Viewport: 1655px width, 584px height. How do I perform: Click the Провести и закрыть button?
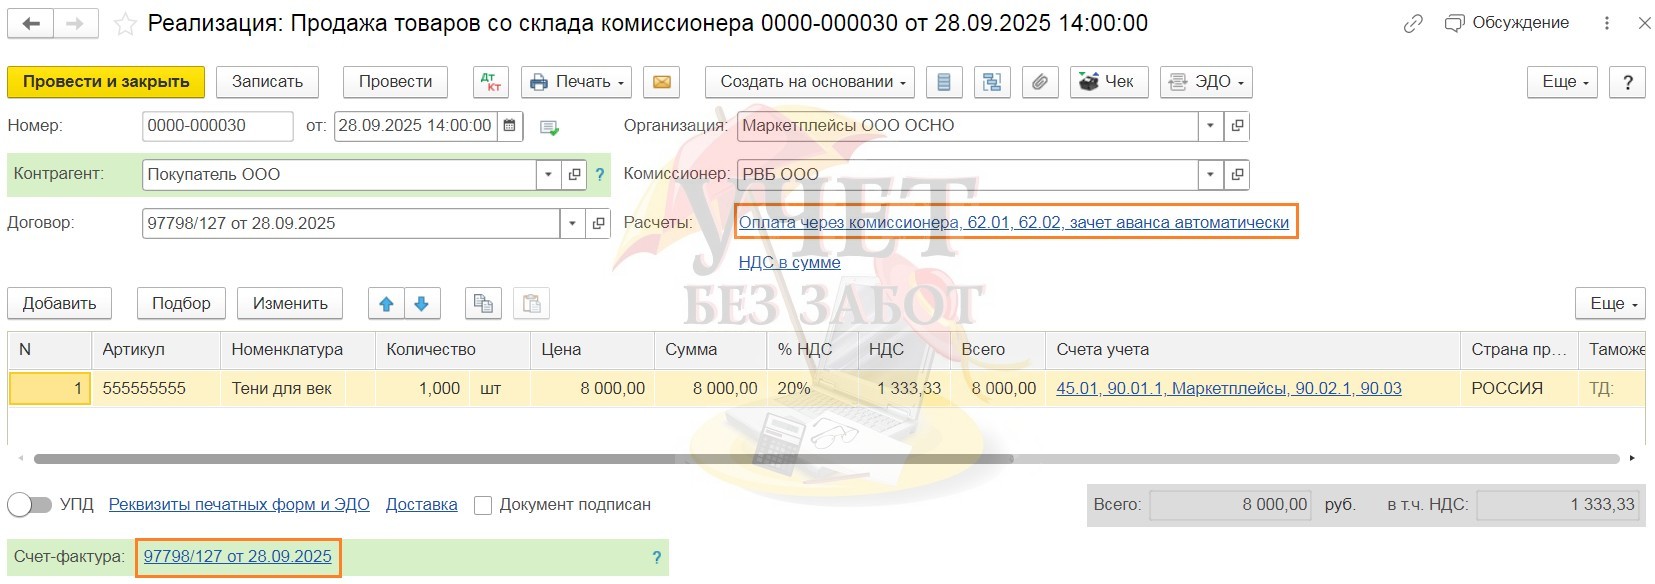(106, 82)
